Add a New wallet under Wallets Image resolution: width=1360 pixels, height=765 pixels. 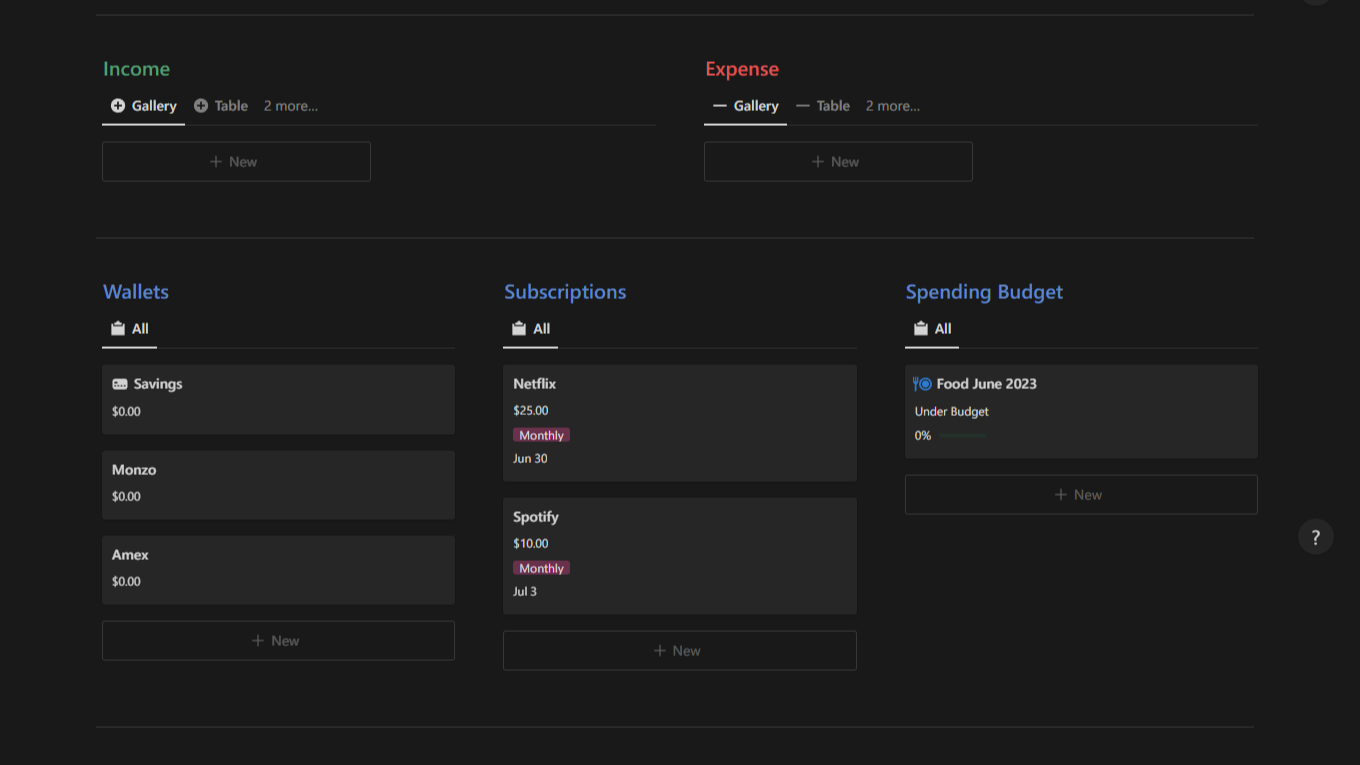click(x=278, y=641)
